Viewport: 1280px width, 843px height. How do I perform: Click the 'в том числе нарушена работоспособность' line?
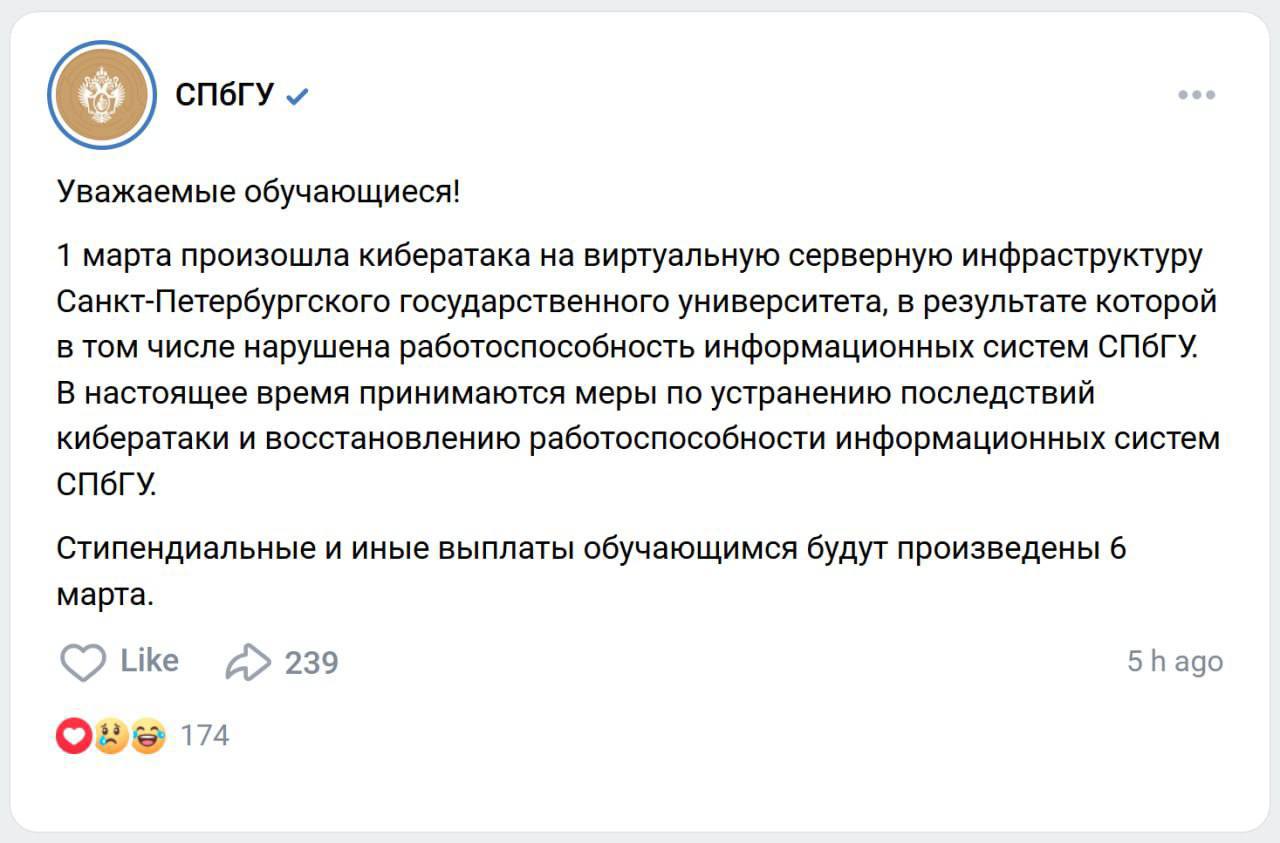tap(626, 348)
